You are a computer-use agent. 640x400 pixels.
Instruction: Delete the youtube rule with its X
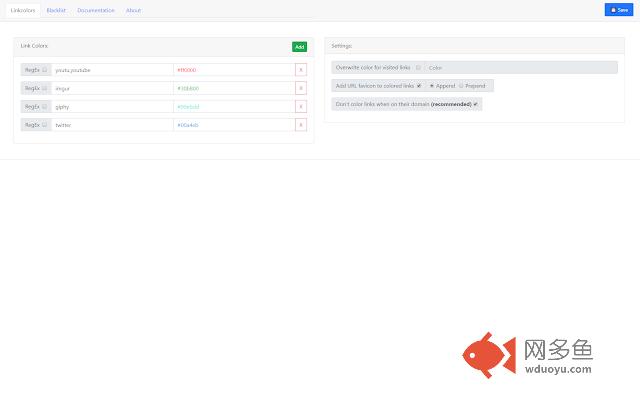[301, 70]
